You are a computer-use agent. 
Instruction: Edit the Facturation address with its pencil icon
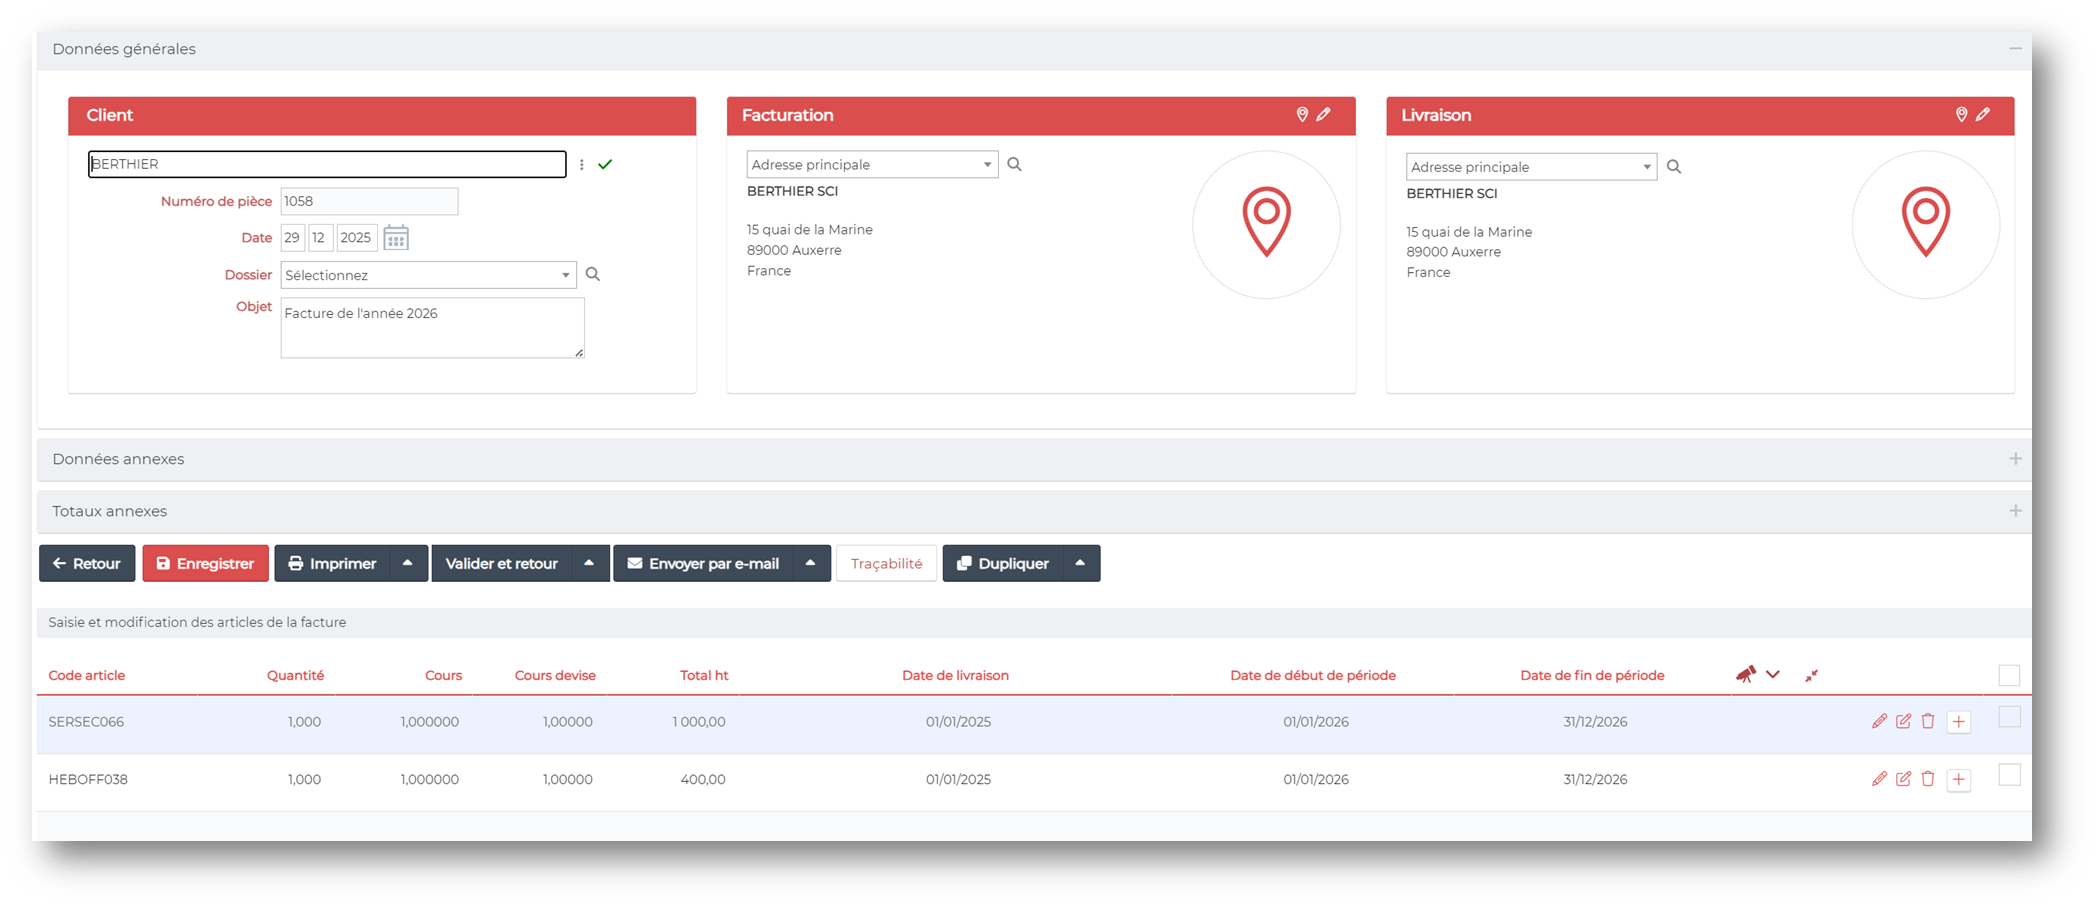click(1324, 115)
